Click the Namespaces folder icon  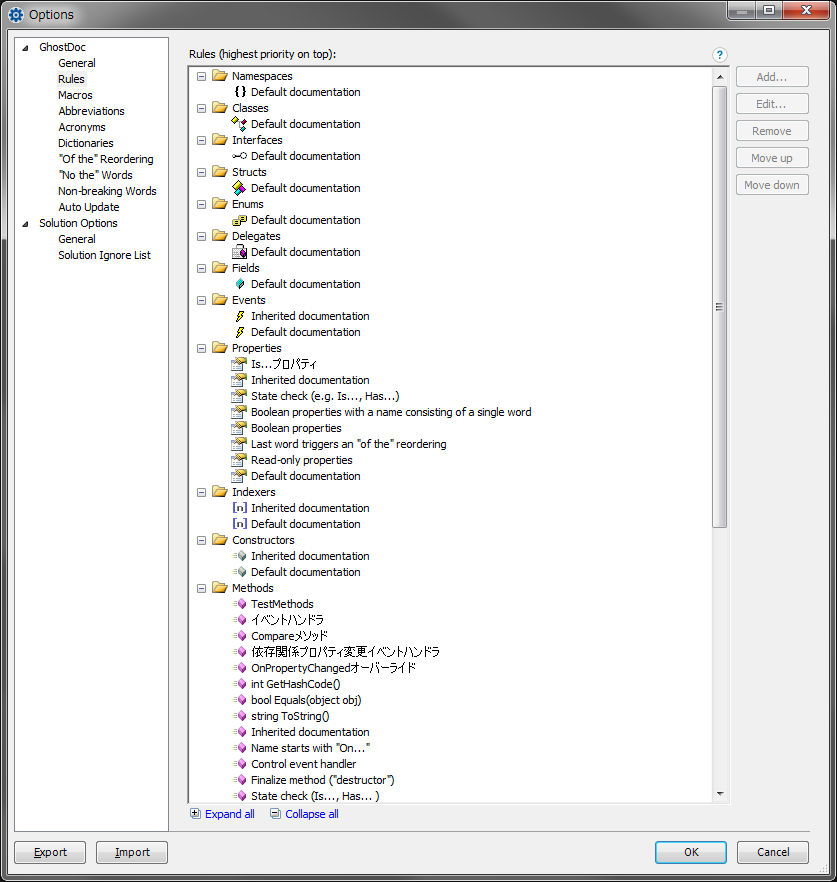click(219, 75)
